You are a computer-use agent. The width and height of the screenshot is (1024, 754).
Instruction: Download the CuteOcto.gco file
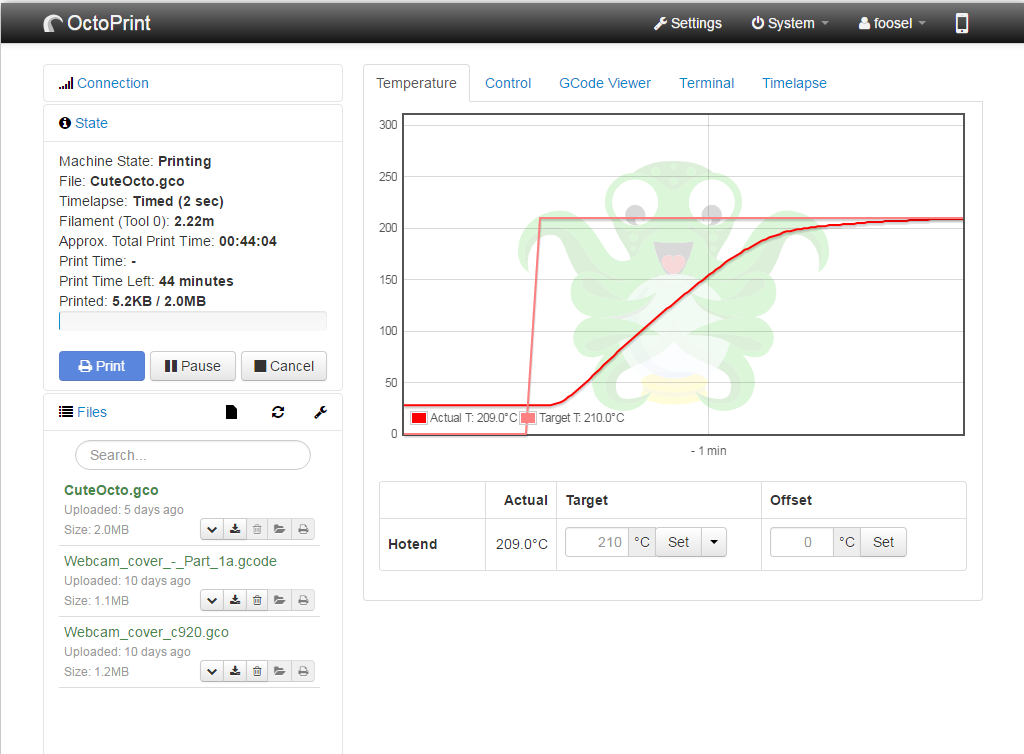click(x=234, y=528)
